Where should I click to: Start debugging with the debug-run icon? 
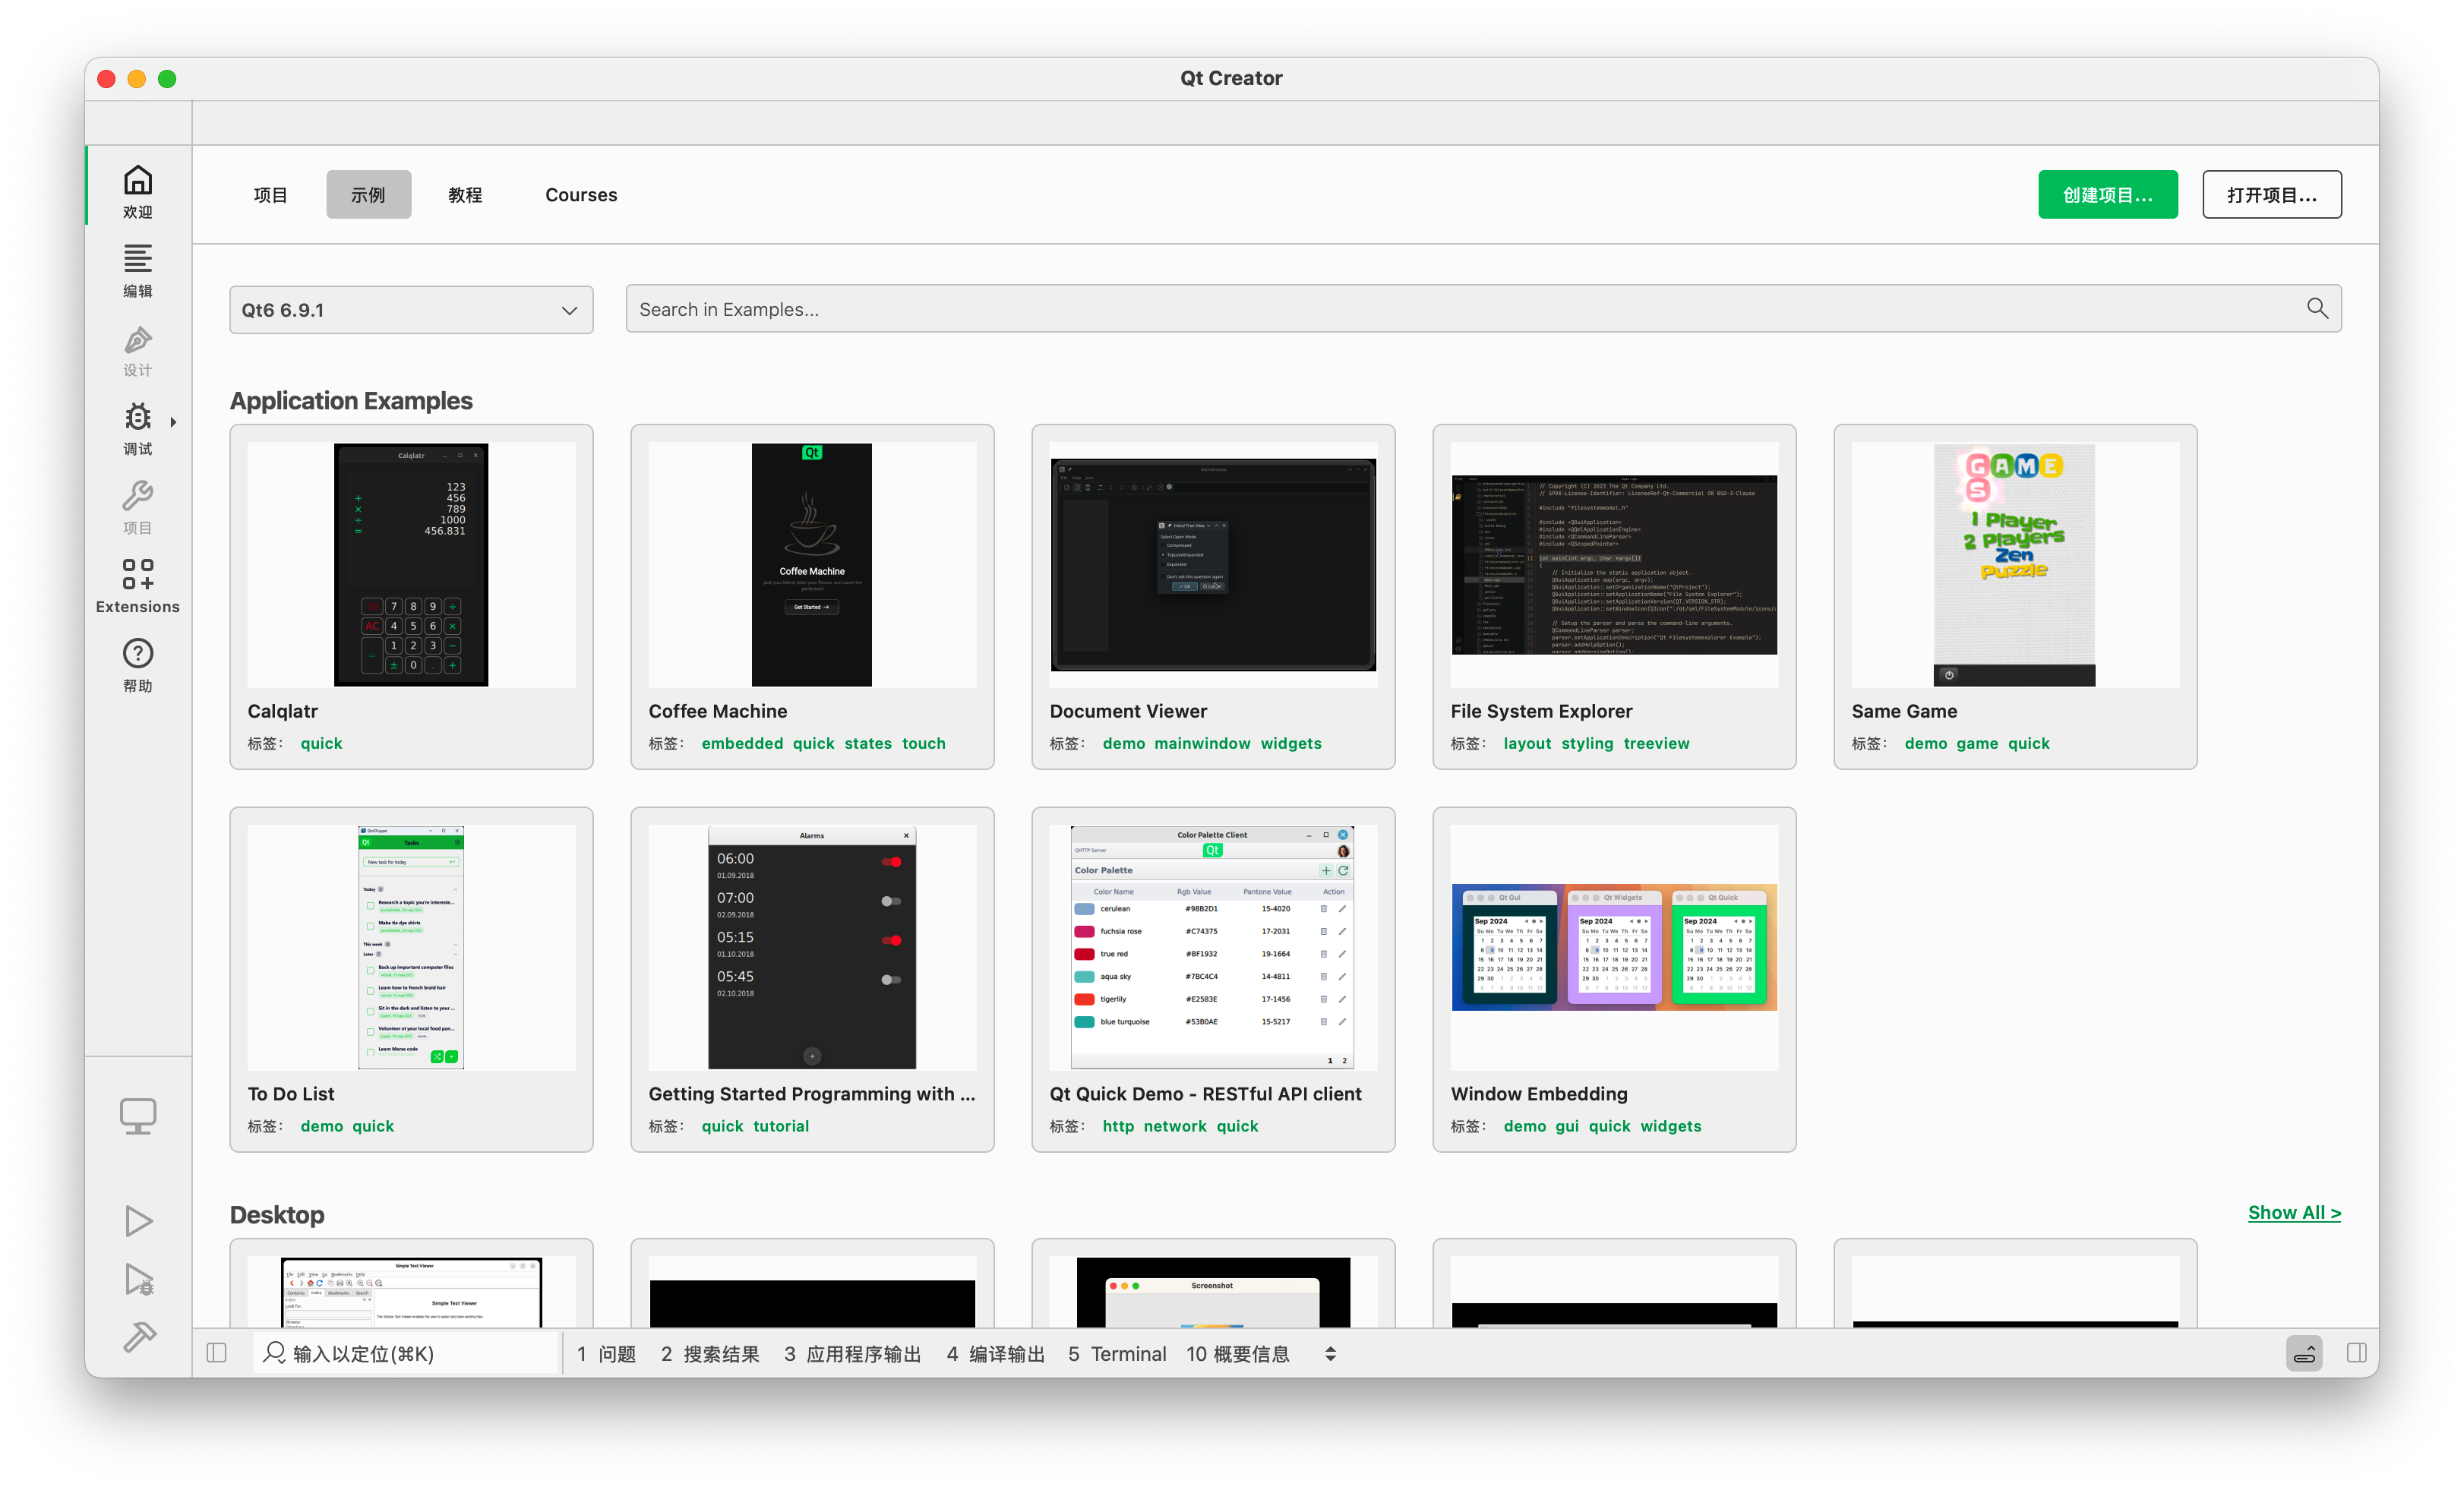click(x=138, y=1279)
